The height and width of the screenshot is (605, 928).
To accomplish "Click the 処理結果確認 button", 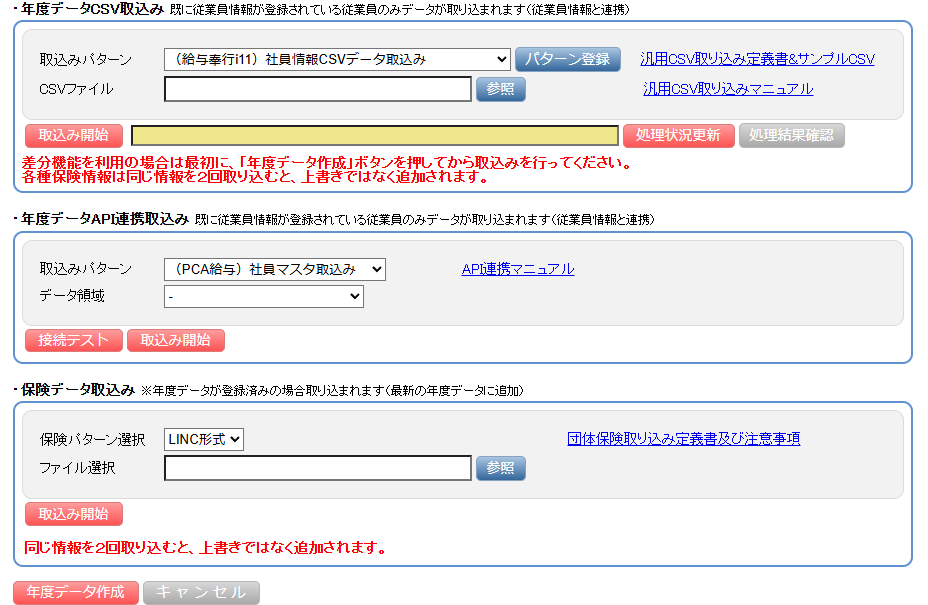I will pos(791,136).
